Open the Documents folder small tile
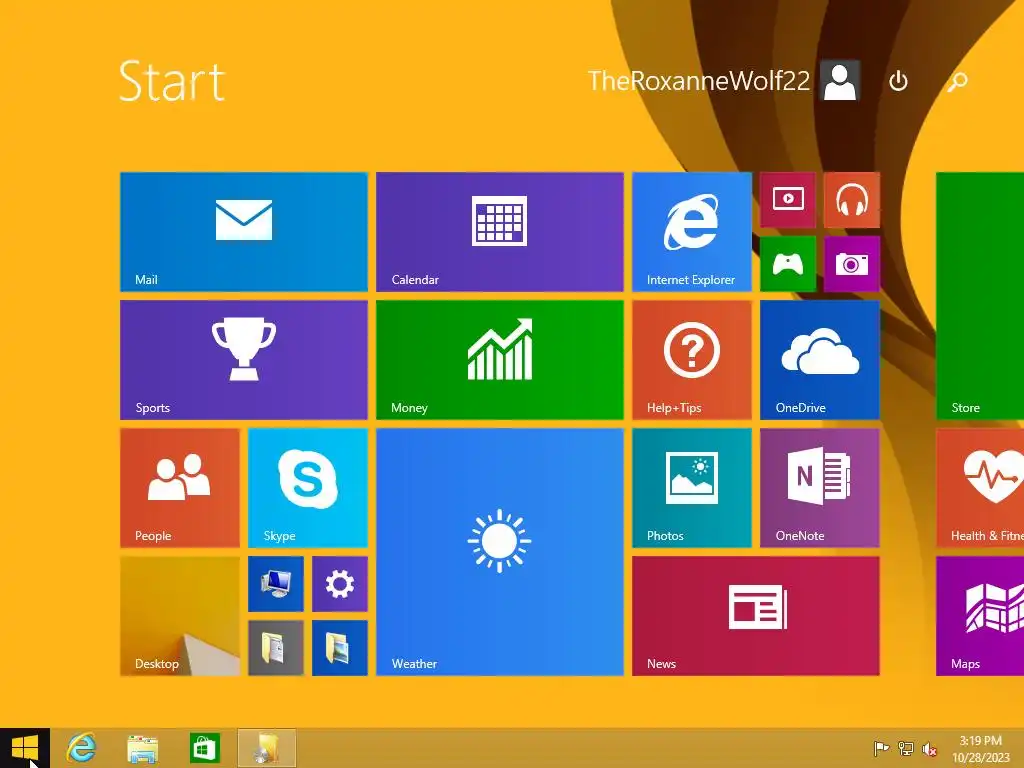Screen dimensions: 1024x768 click(x=276, y=648)
